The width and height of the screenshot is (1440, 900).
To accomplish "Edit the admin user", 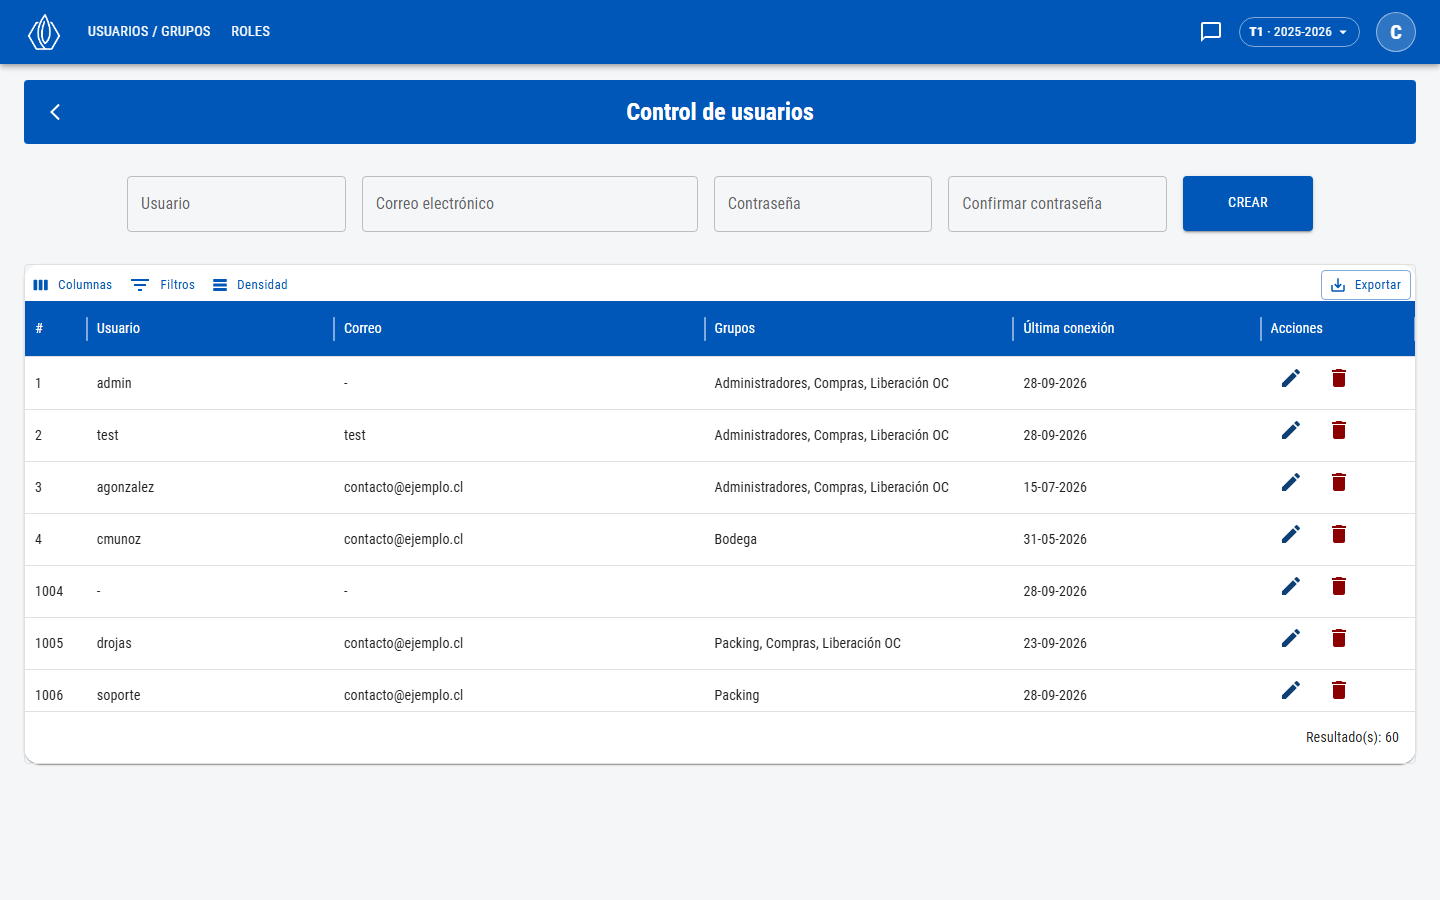I will click(1291, 378).
